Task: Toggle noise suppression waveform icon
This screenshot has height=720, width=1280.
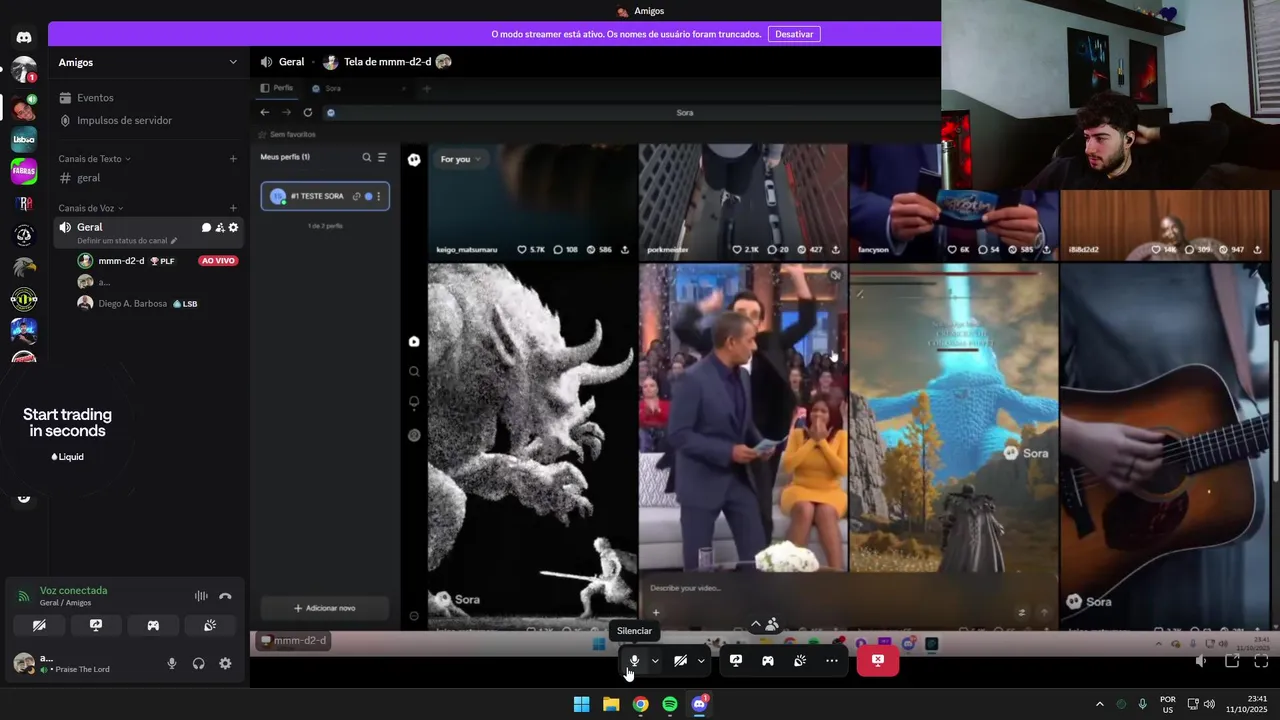Action: click(201, 597)
